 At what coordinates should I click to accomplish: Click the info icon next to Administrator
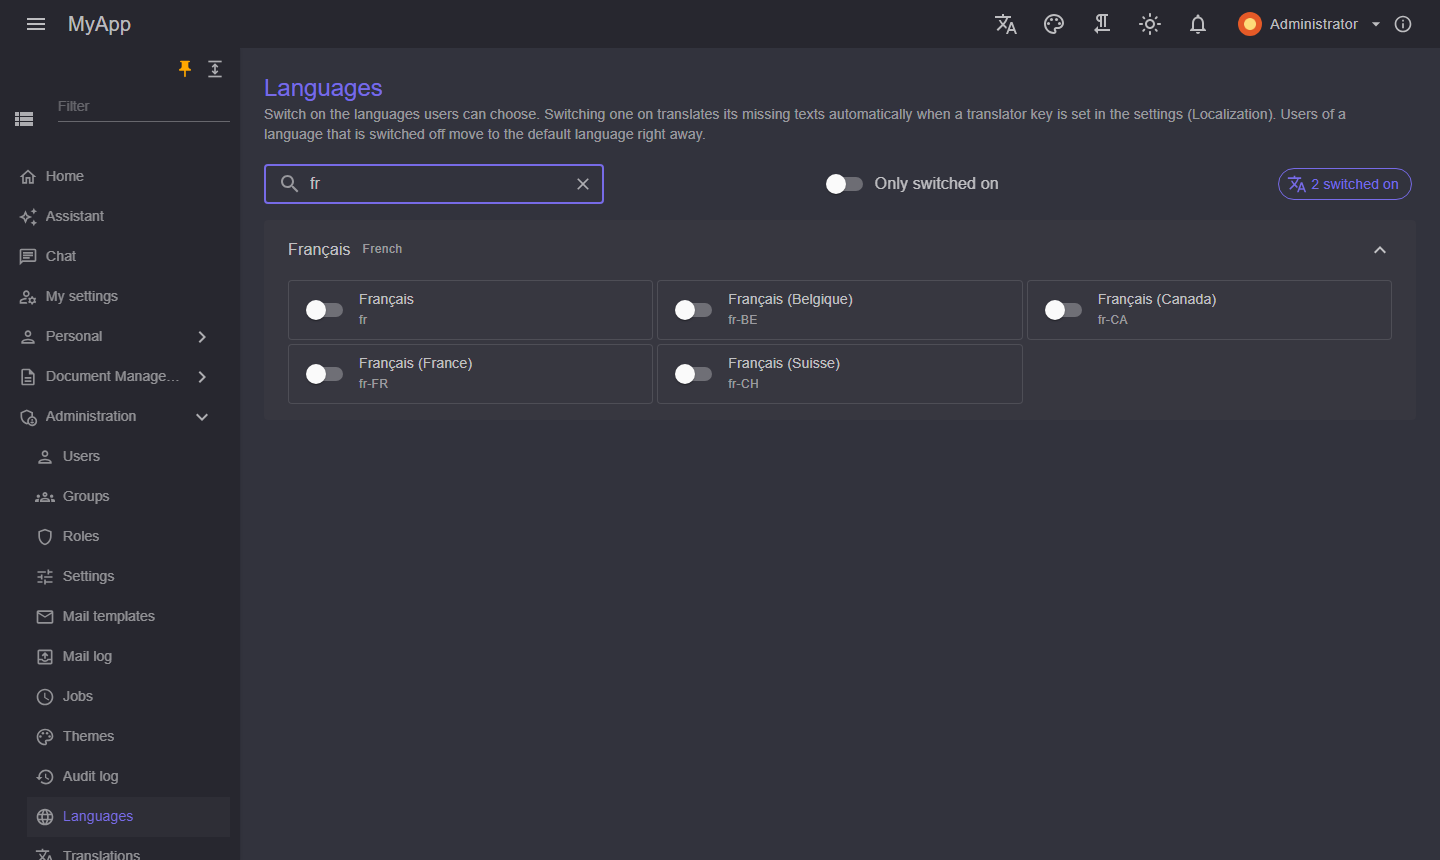point(1403,24)
